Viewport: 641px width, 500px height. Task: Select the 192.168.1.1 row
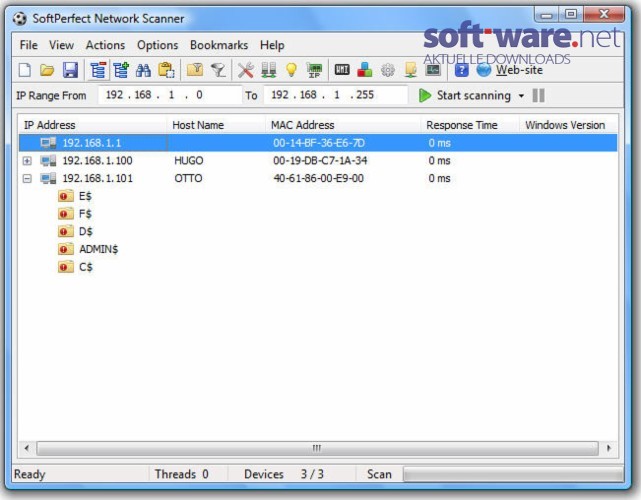[318, 143]
